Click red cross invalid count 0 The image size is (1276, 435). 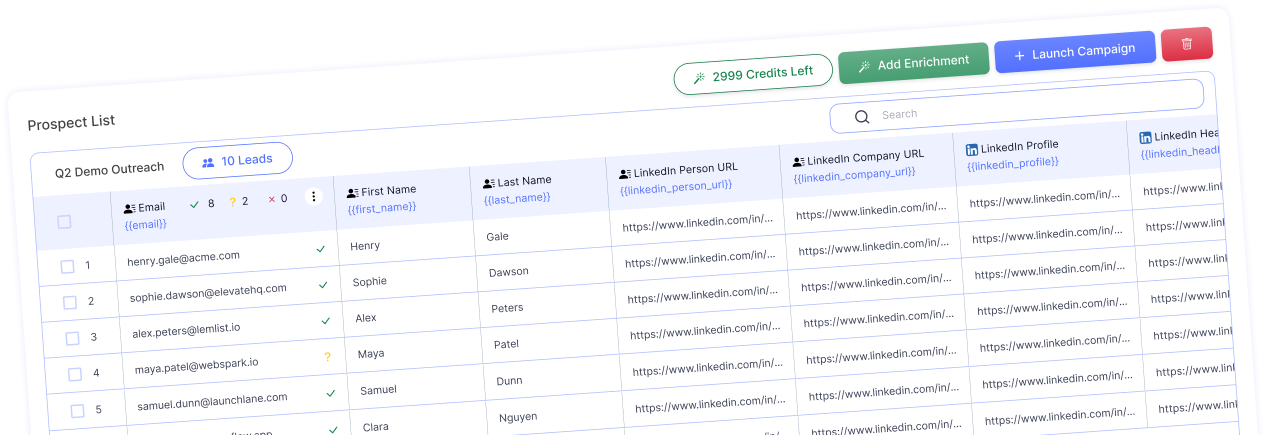(277, 199)
